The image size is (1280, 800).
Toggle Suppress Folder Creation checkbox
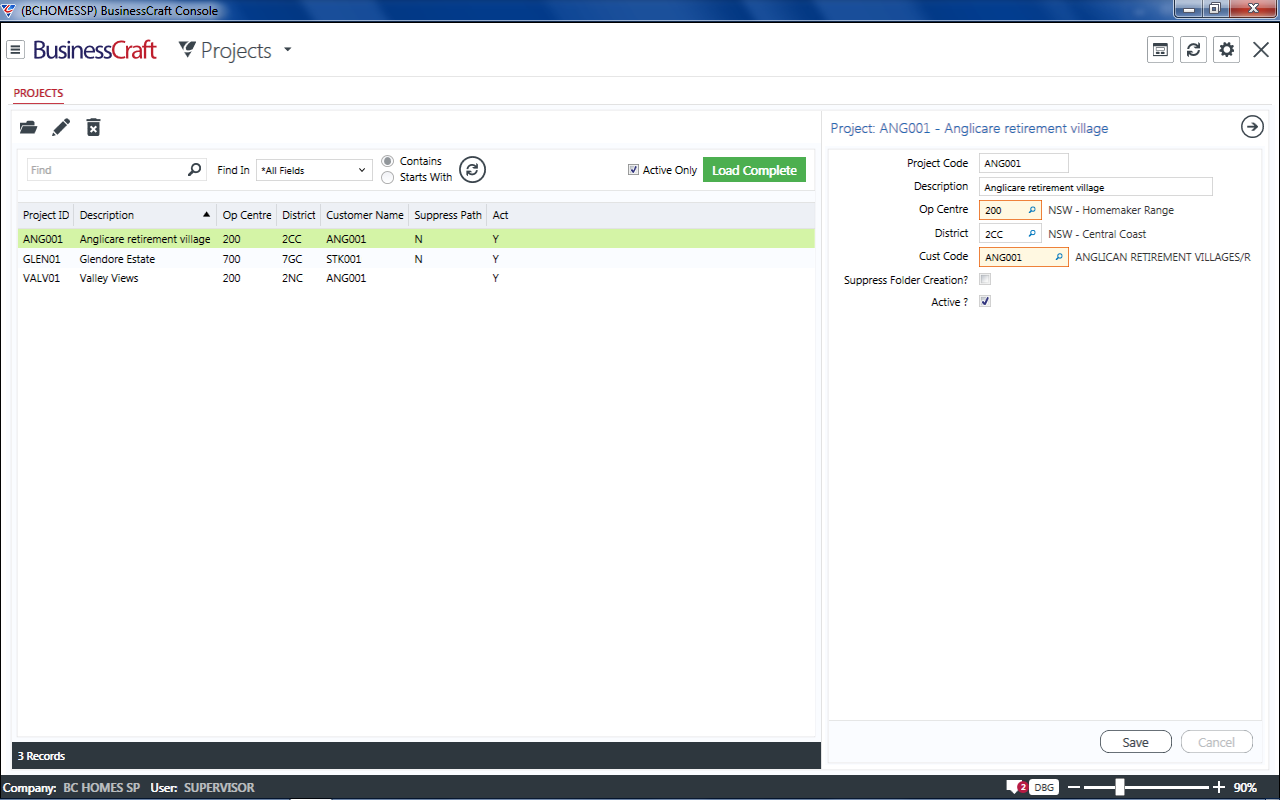coord(985,279)
